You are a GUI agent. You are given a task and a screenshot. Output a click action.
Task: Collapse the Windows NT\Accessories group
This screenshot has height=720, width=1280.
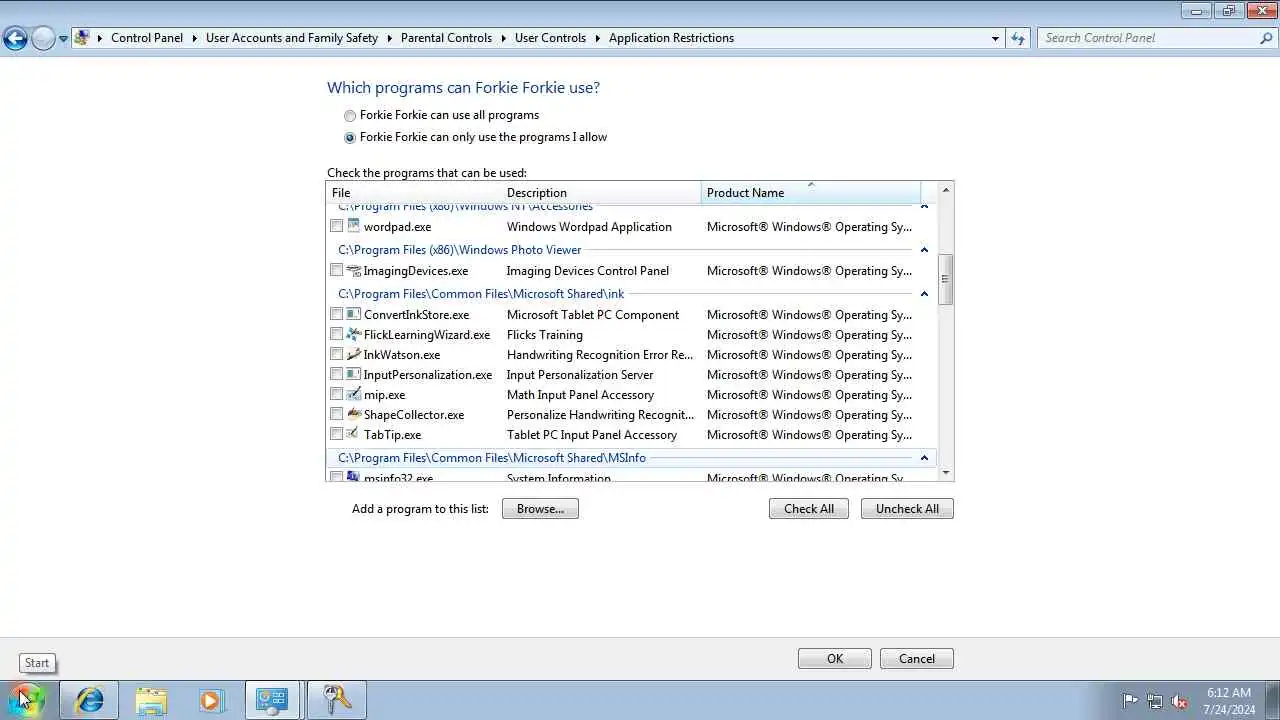924,207
